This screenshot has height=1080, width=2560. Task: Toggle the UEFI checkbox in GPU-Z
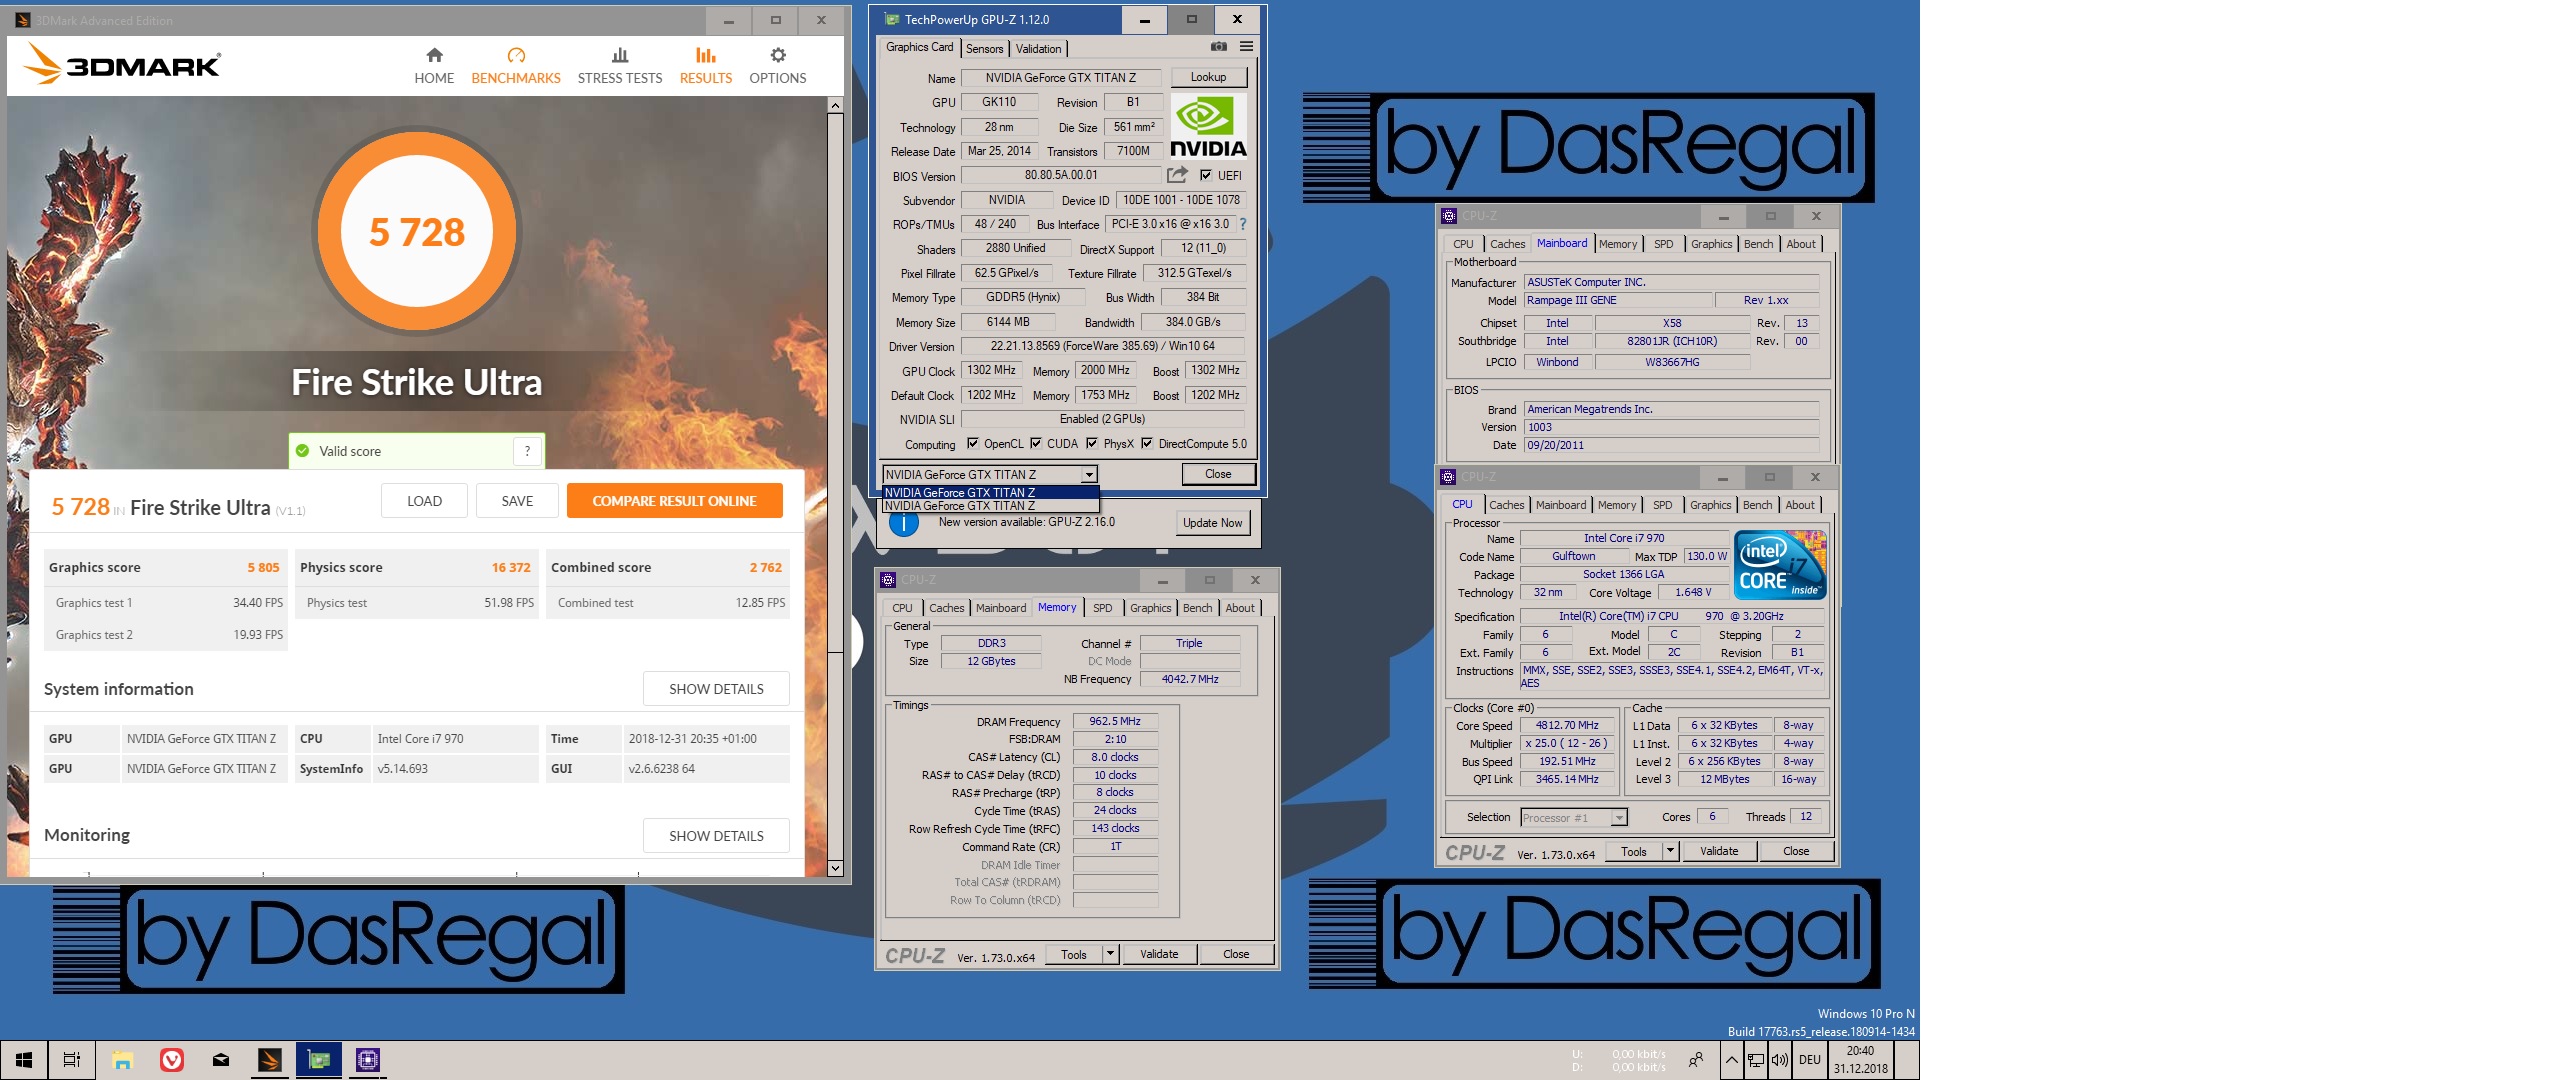(1205, 175)
